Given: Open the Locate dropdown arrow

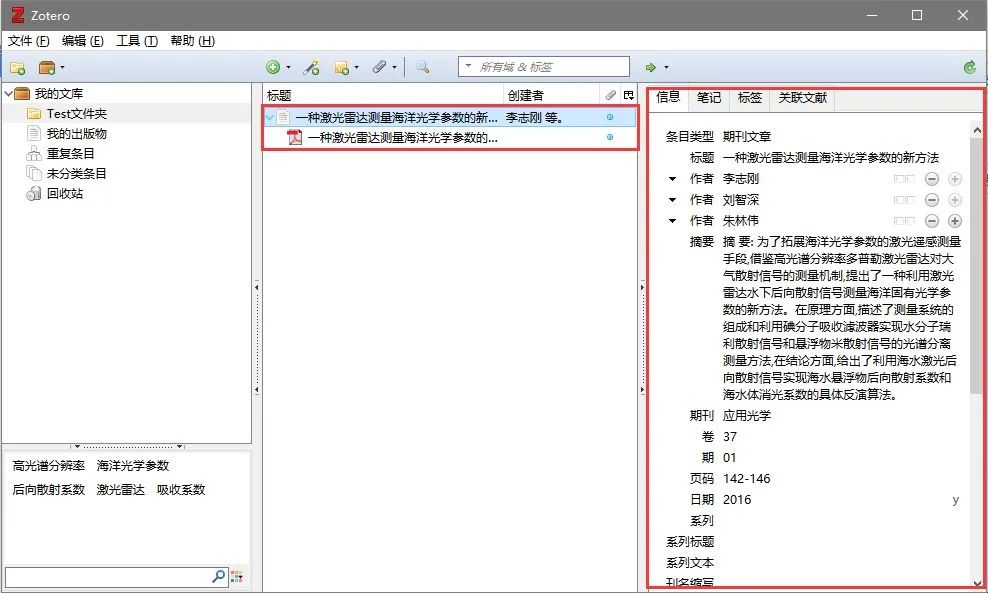Looking at the screenshot, I should [x=666, y=67].
